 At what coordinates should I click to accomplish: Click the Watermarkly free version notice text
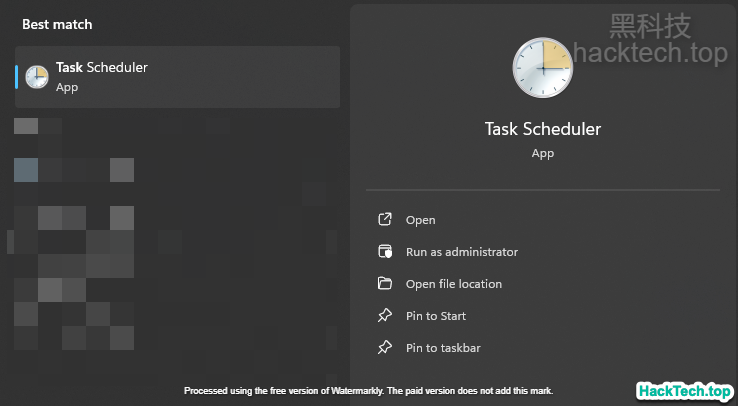[x=368, y=390]
